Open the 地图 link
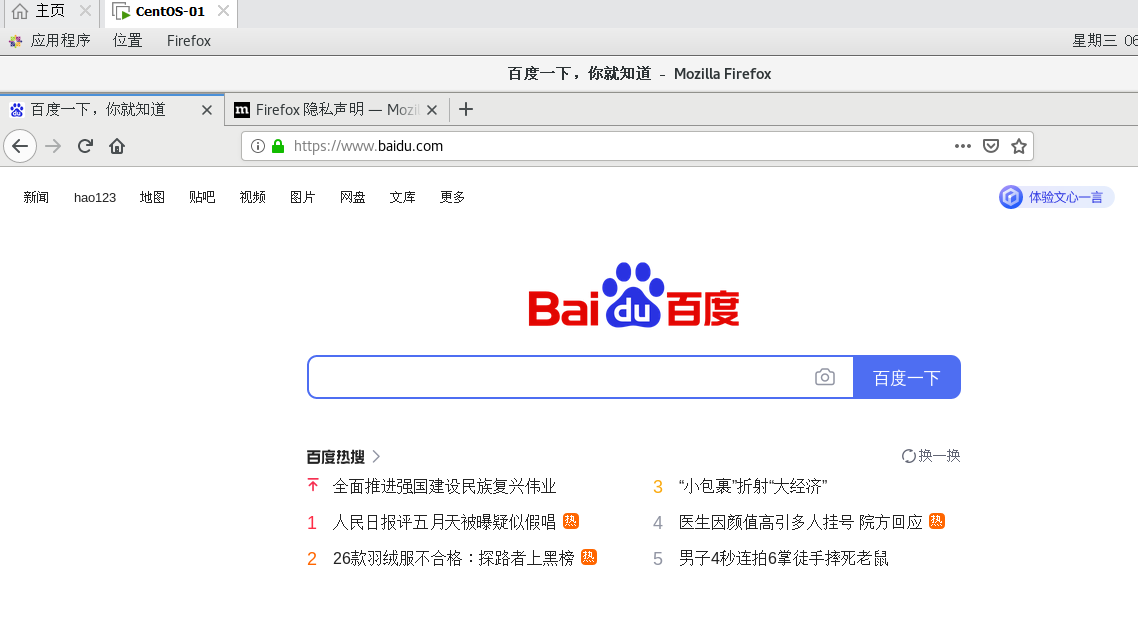This screenshot has width=1138, height=644. click(152, 197)
